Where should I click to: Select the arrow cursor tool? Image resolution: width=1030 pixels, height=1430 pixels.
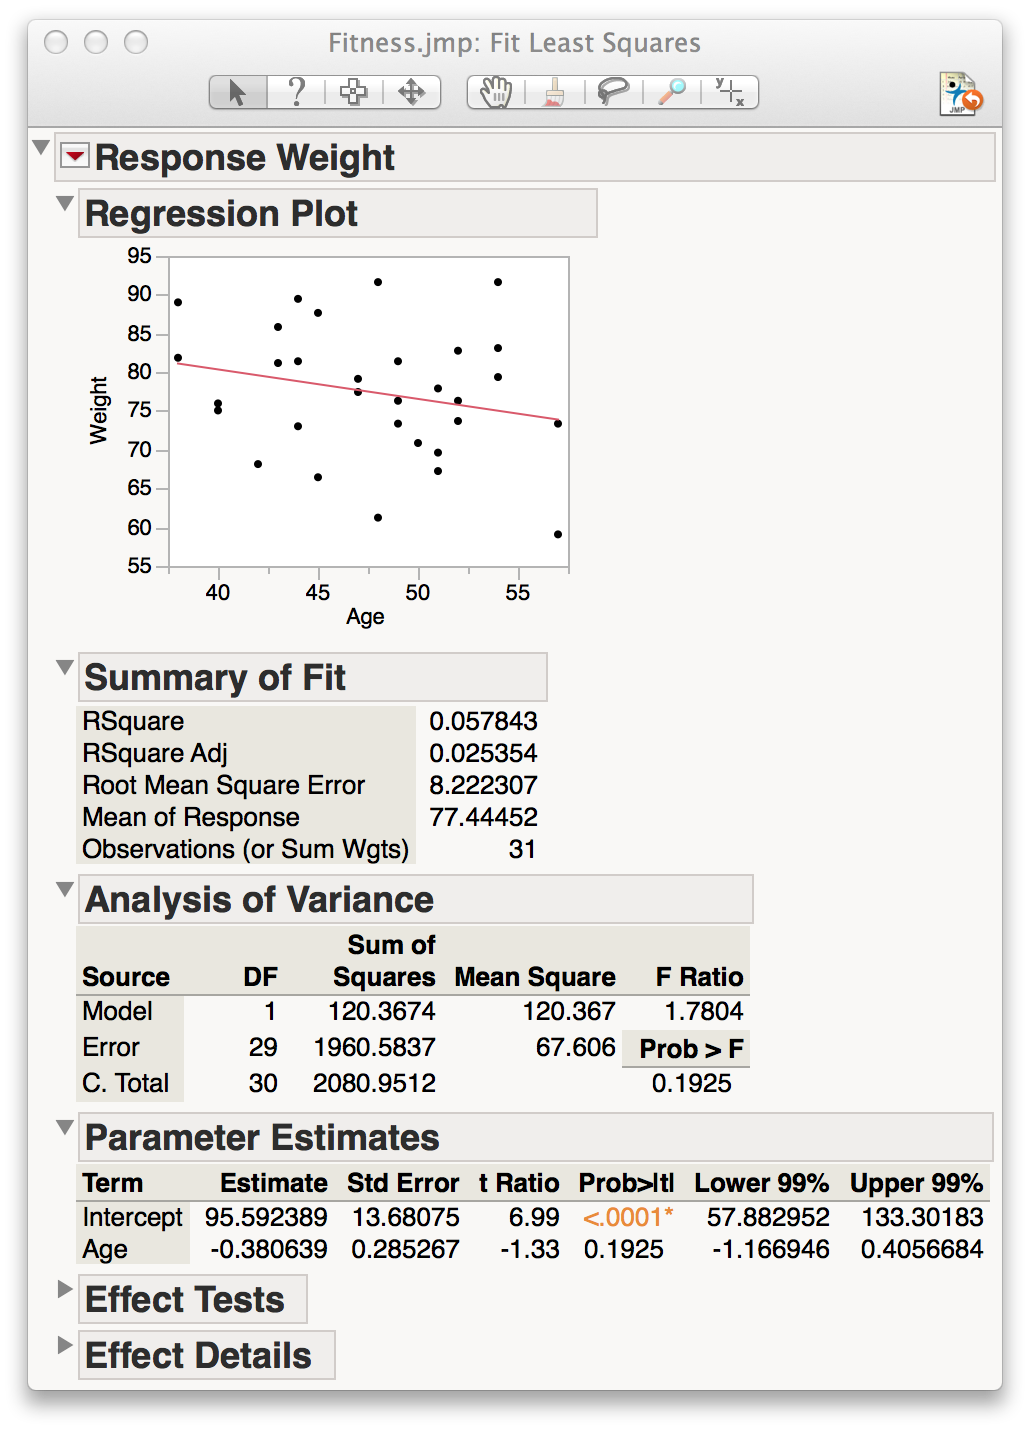[237, 93]
